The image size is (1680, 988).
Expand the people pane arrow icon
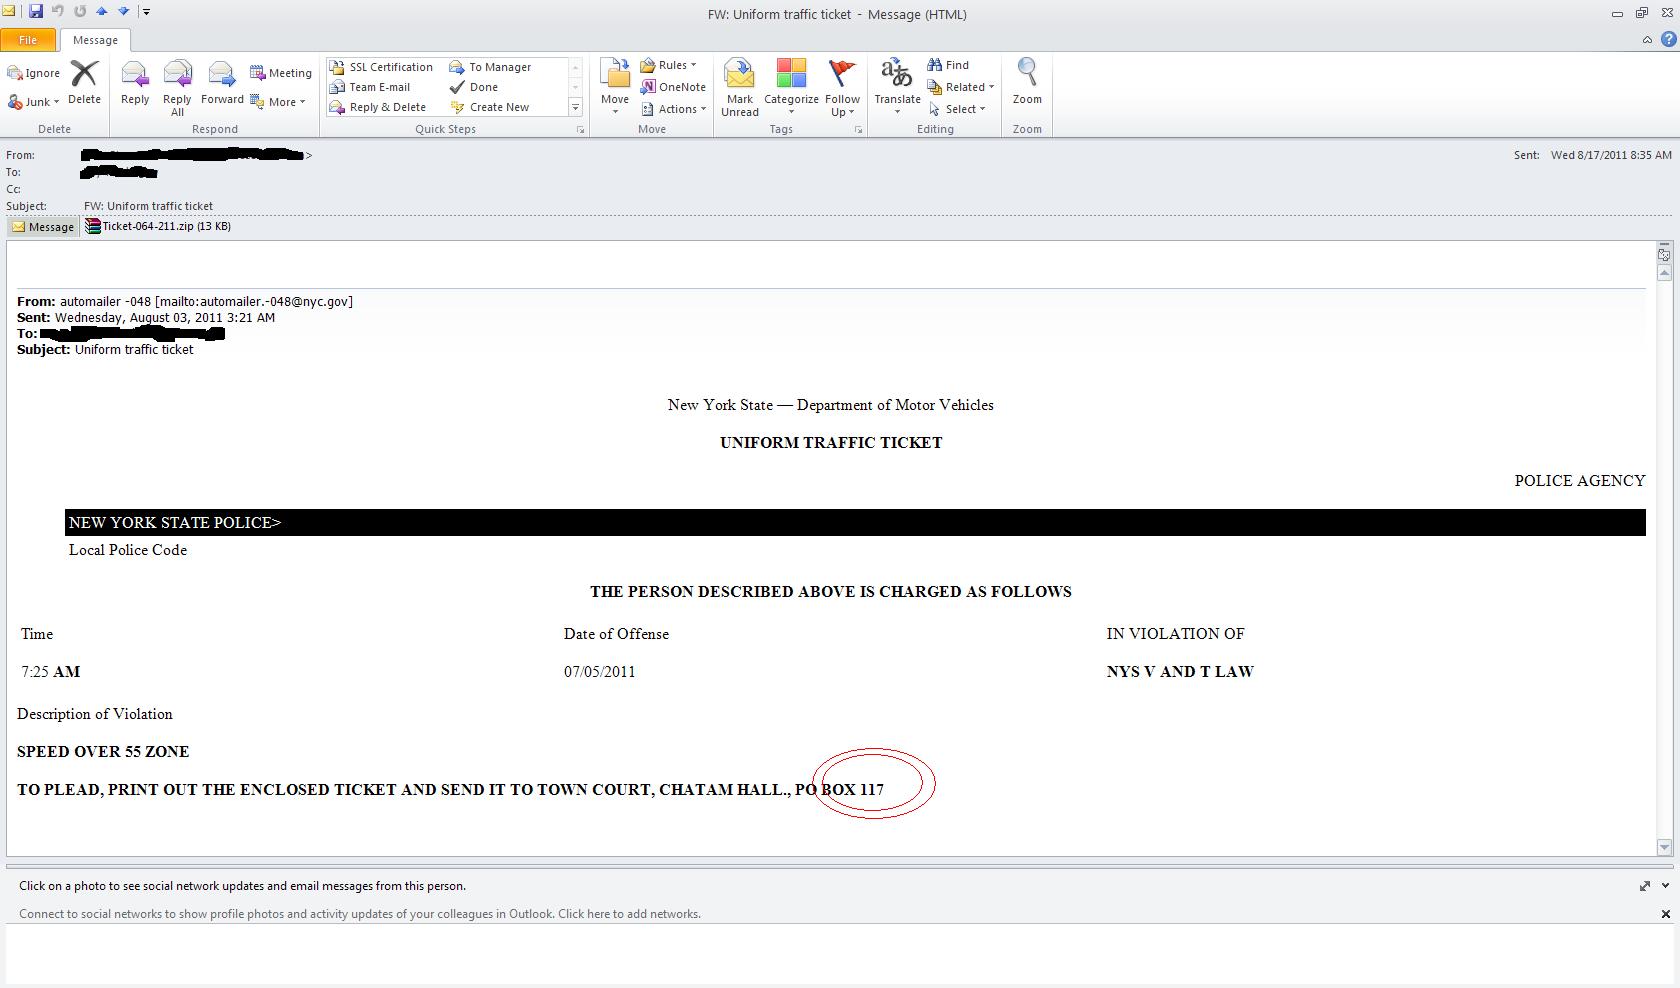[1645, 886]
